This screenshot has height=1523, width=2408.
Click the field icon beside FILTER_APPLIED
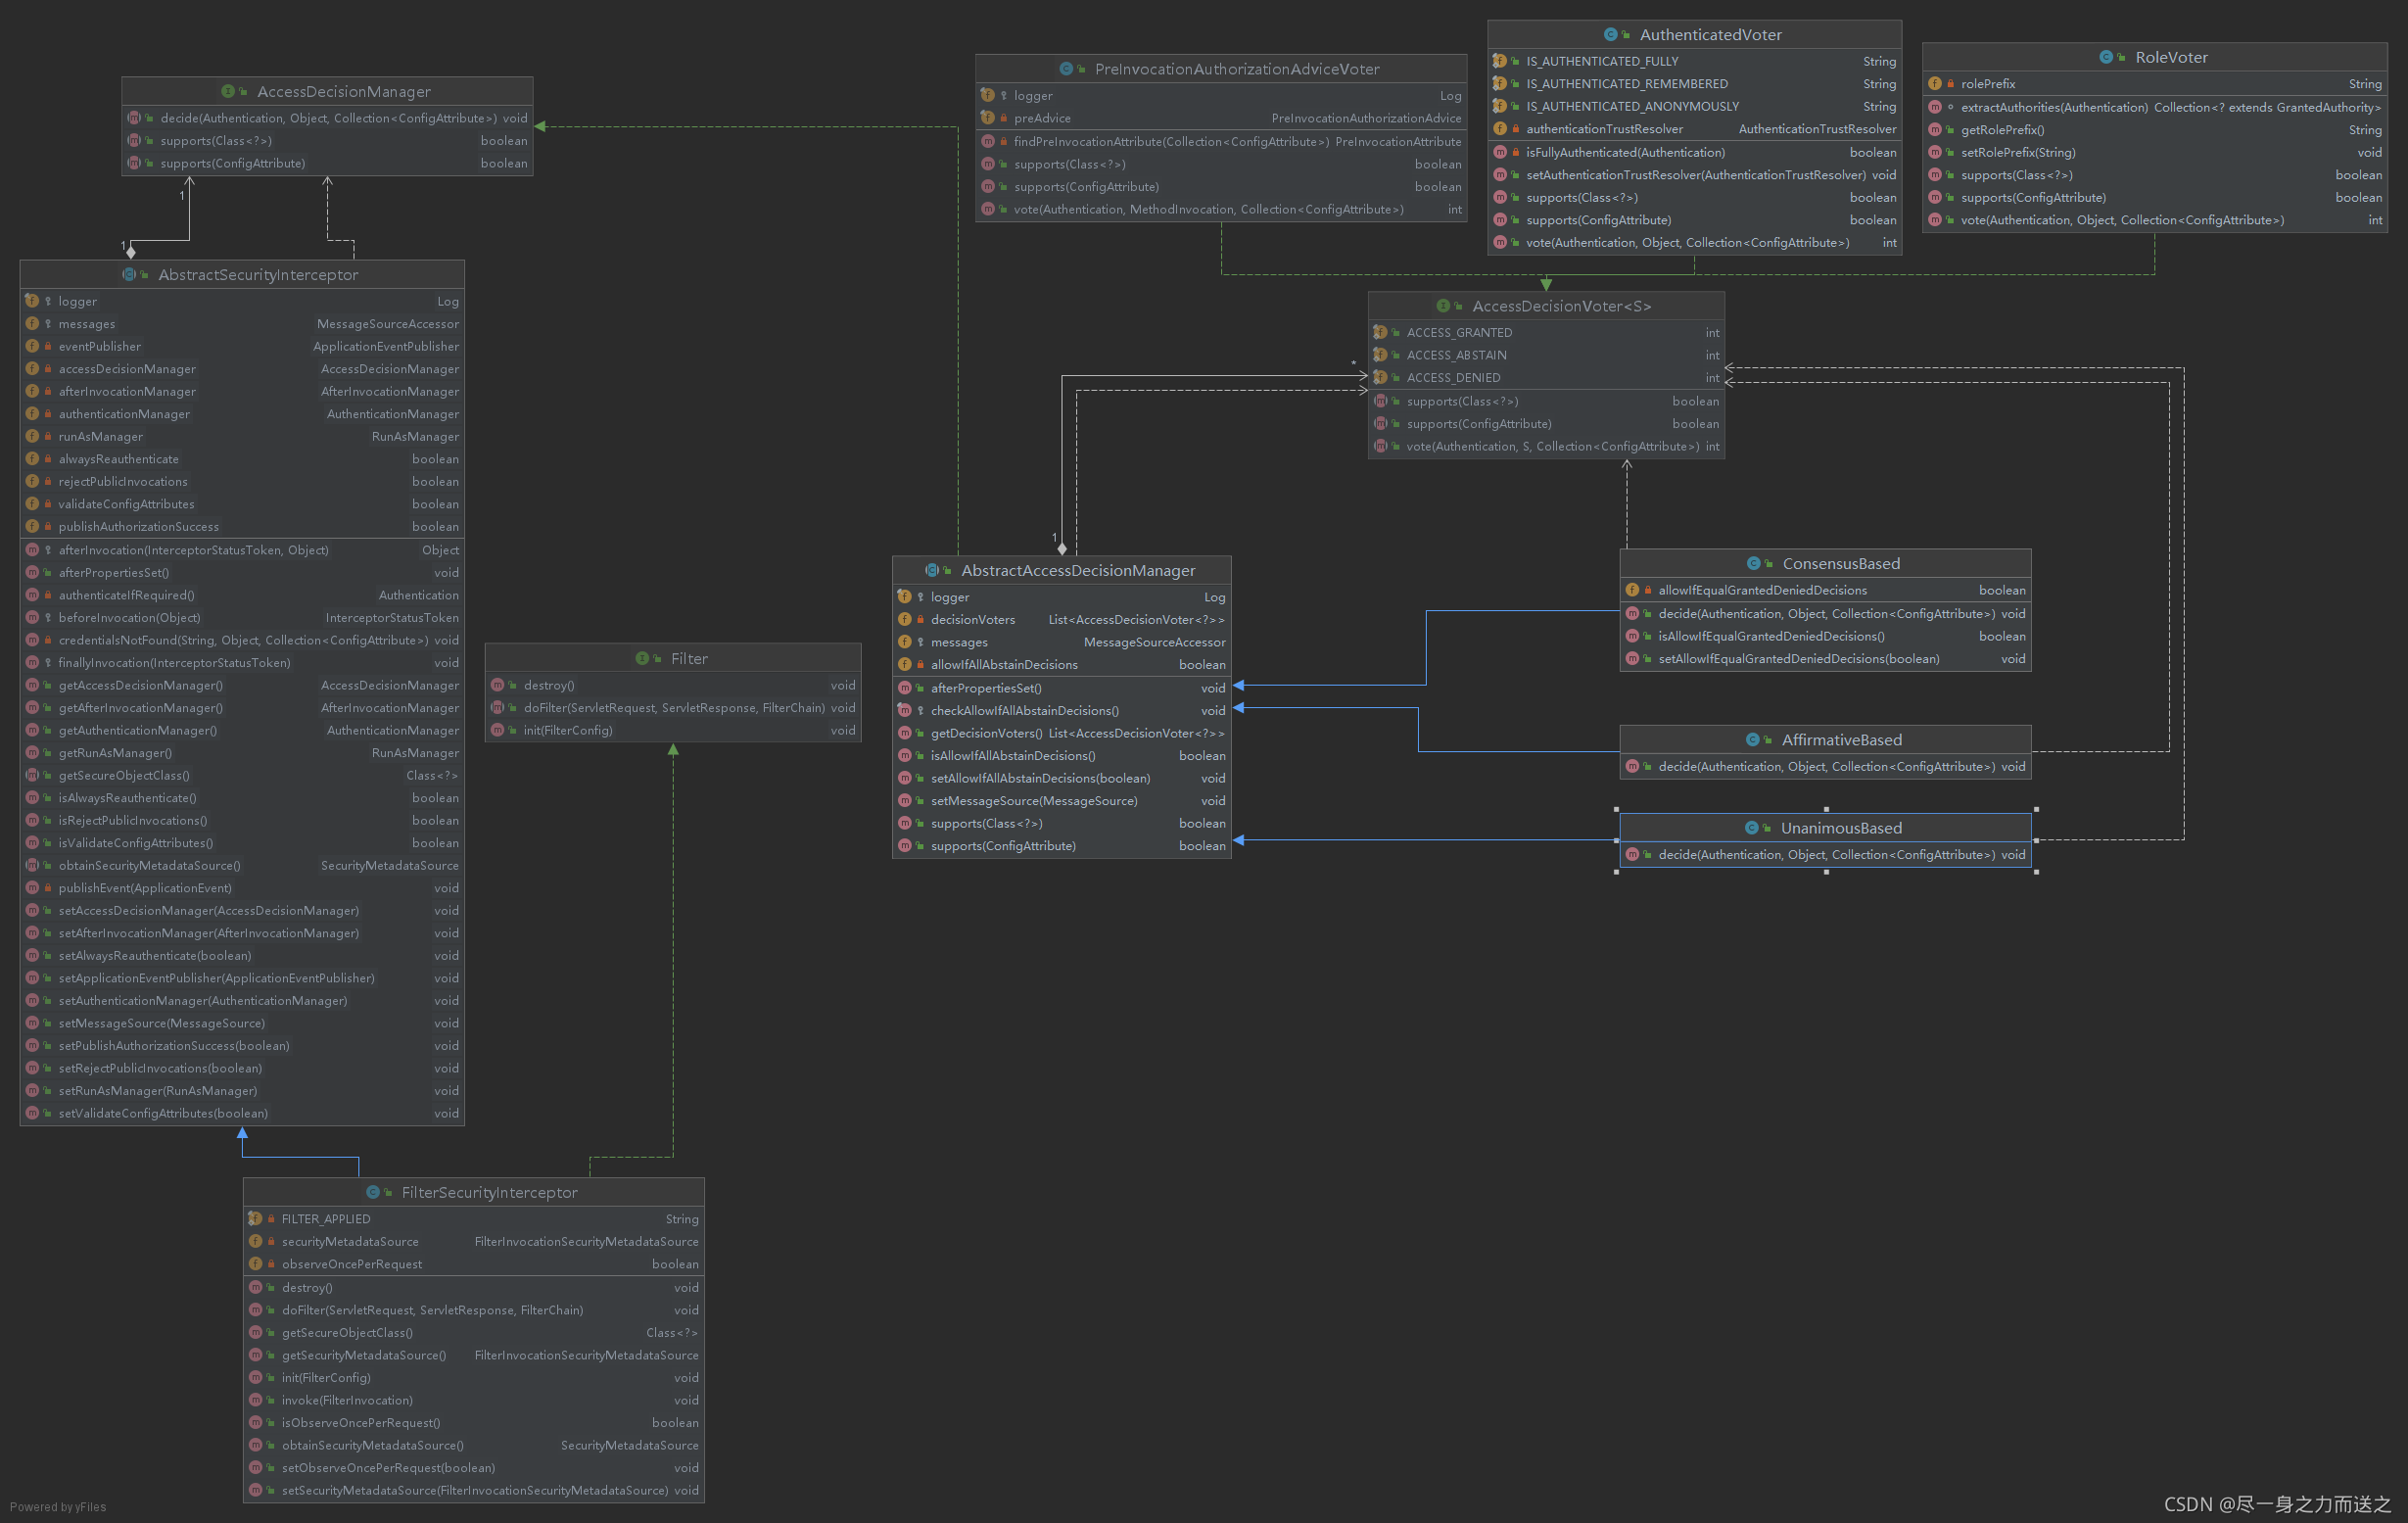point(255,1219)
